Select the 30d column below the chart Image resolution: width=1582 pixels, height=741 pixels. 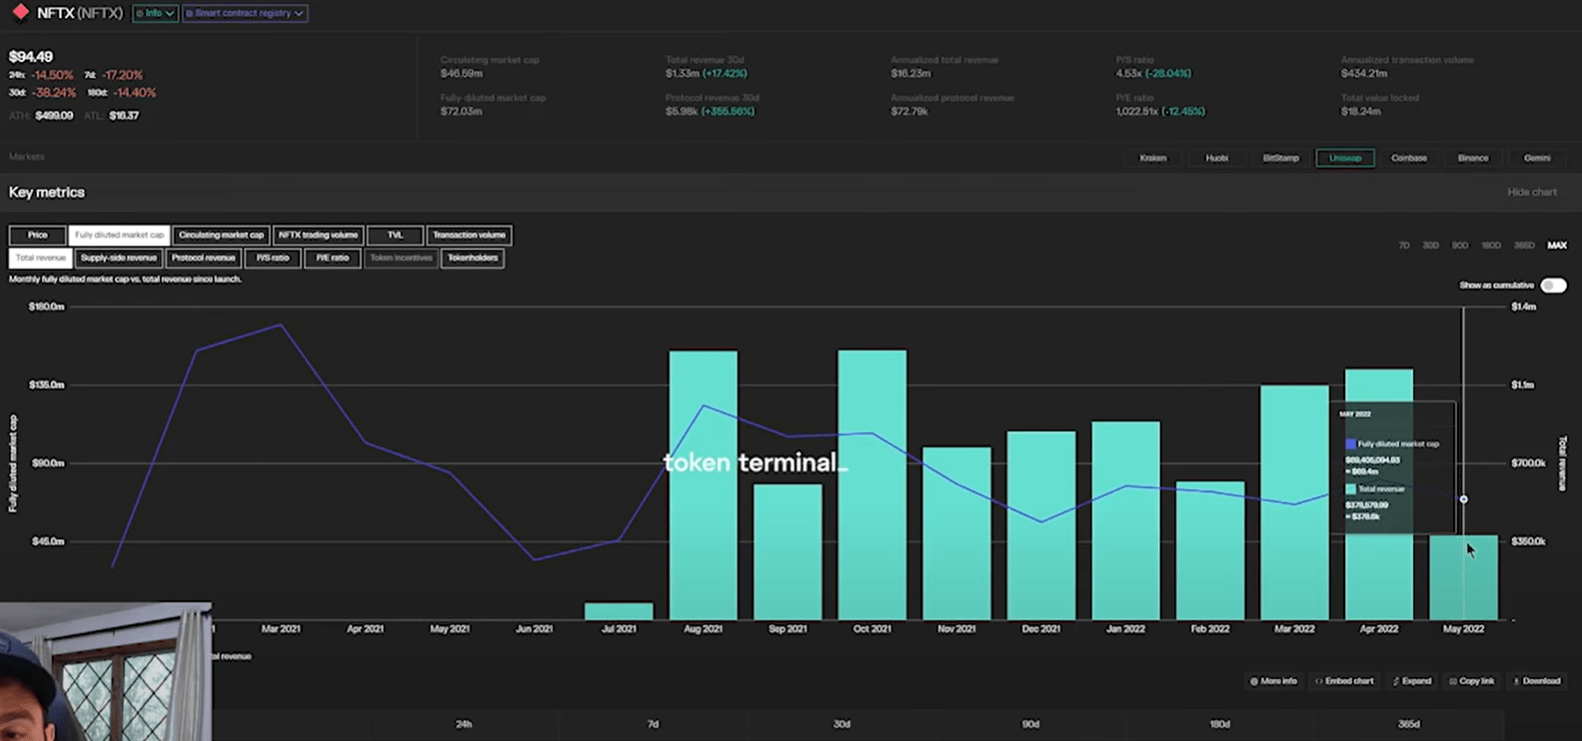842,724
